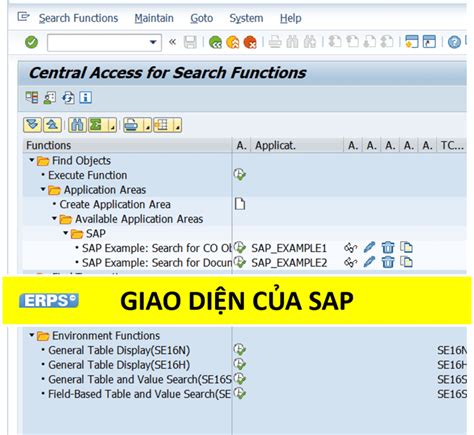474x435 pixels.
Task: Click the copy icon for SAP_EXAMPLE2
Action: pos(406,262)
